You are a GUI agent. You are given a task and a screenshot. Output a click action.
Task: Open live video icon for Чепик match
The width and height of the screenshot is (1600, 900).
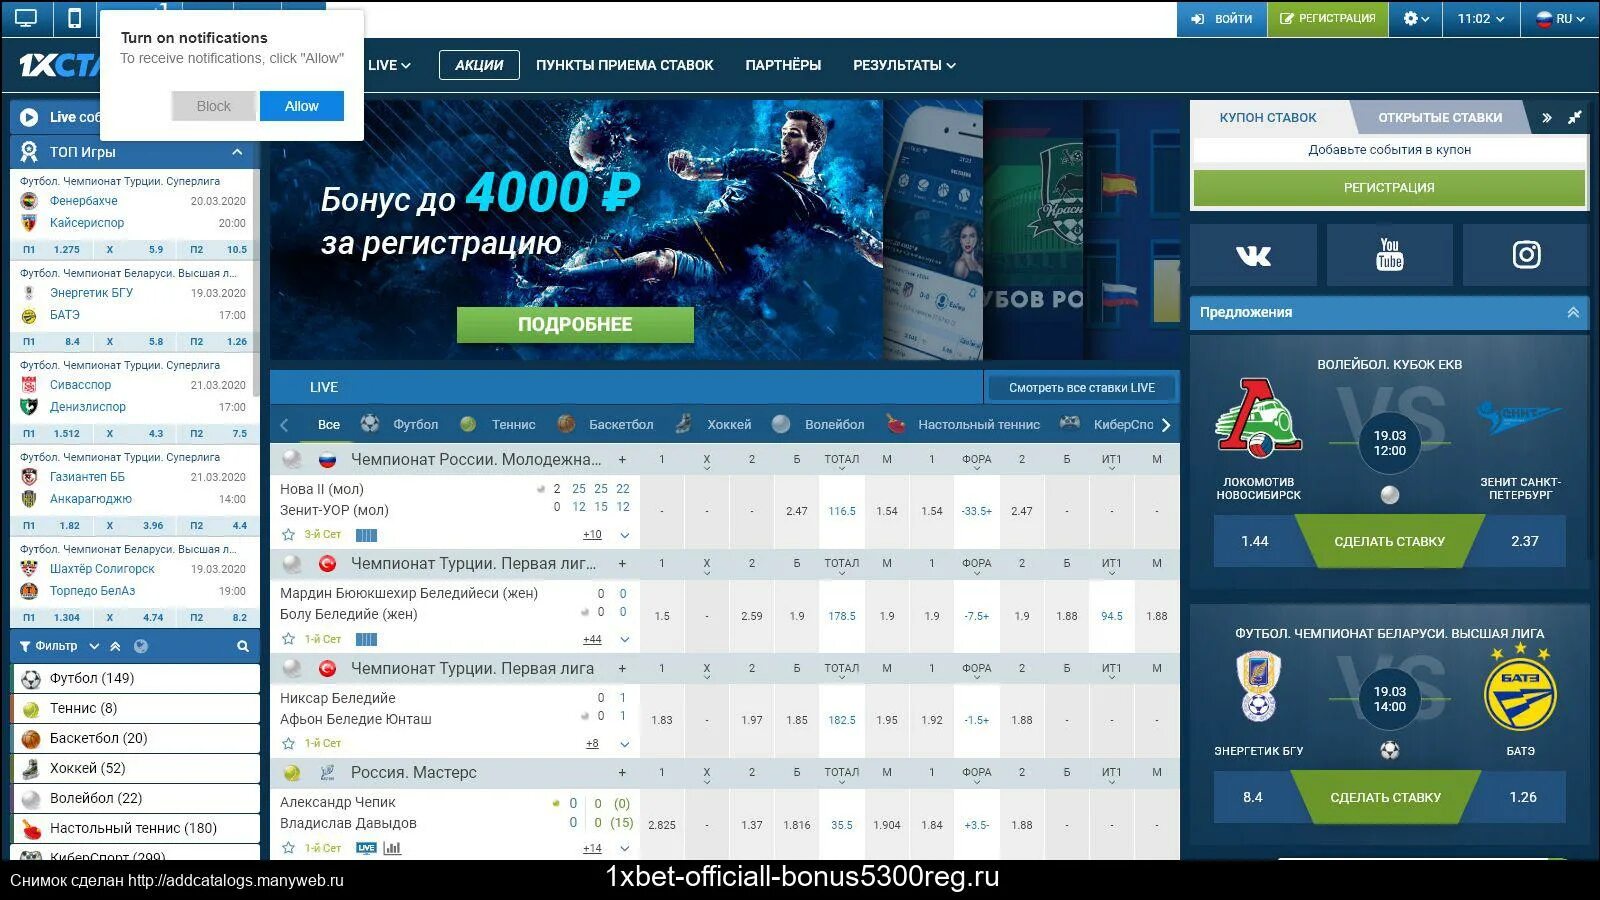click(x=366, y=848)
